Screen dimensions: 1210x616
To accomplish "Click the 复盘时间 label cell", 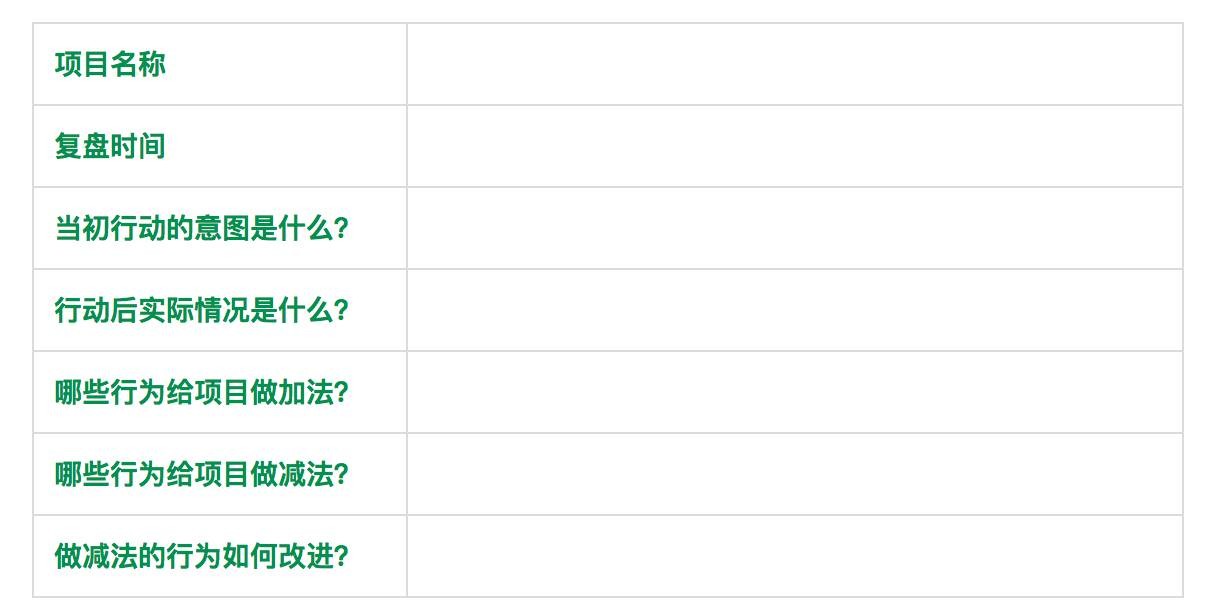I will (x=220, y=146).
